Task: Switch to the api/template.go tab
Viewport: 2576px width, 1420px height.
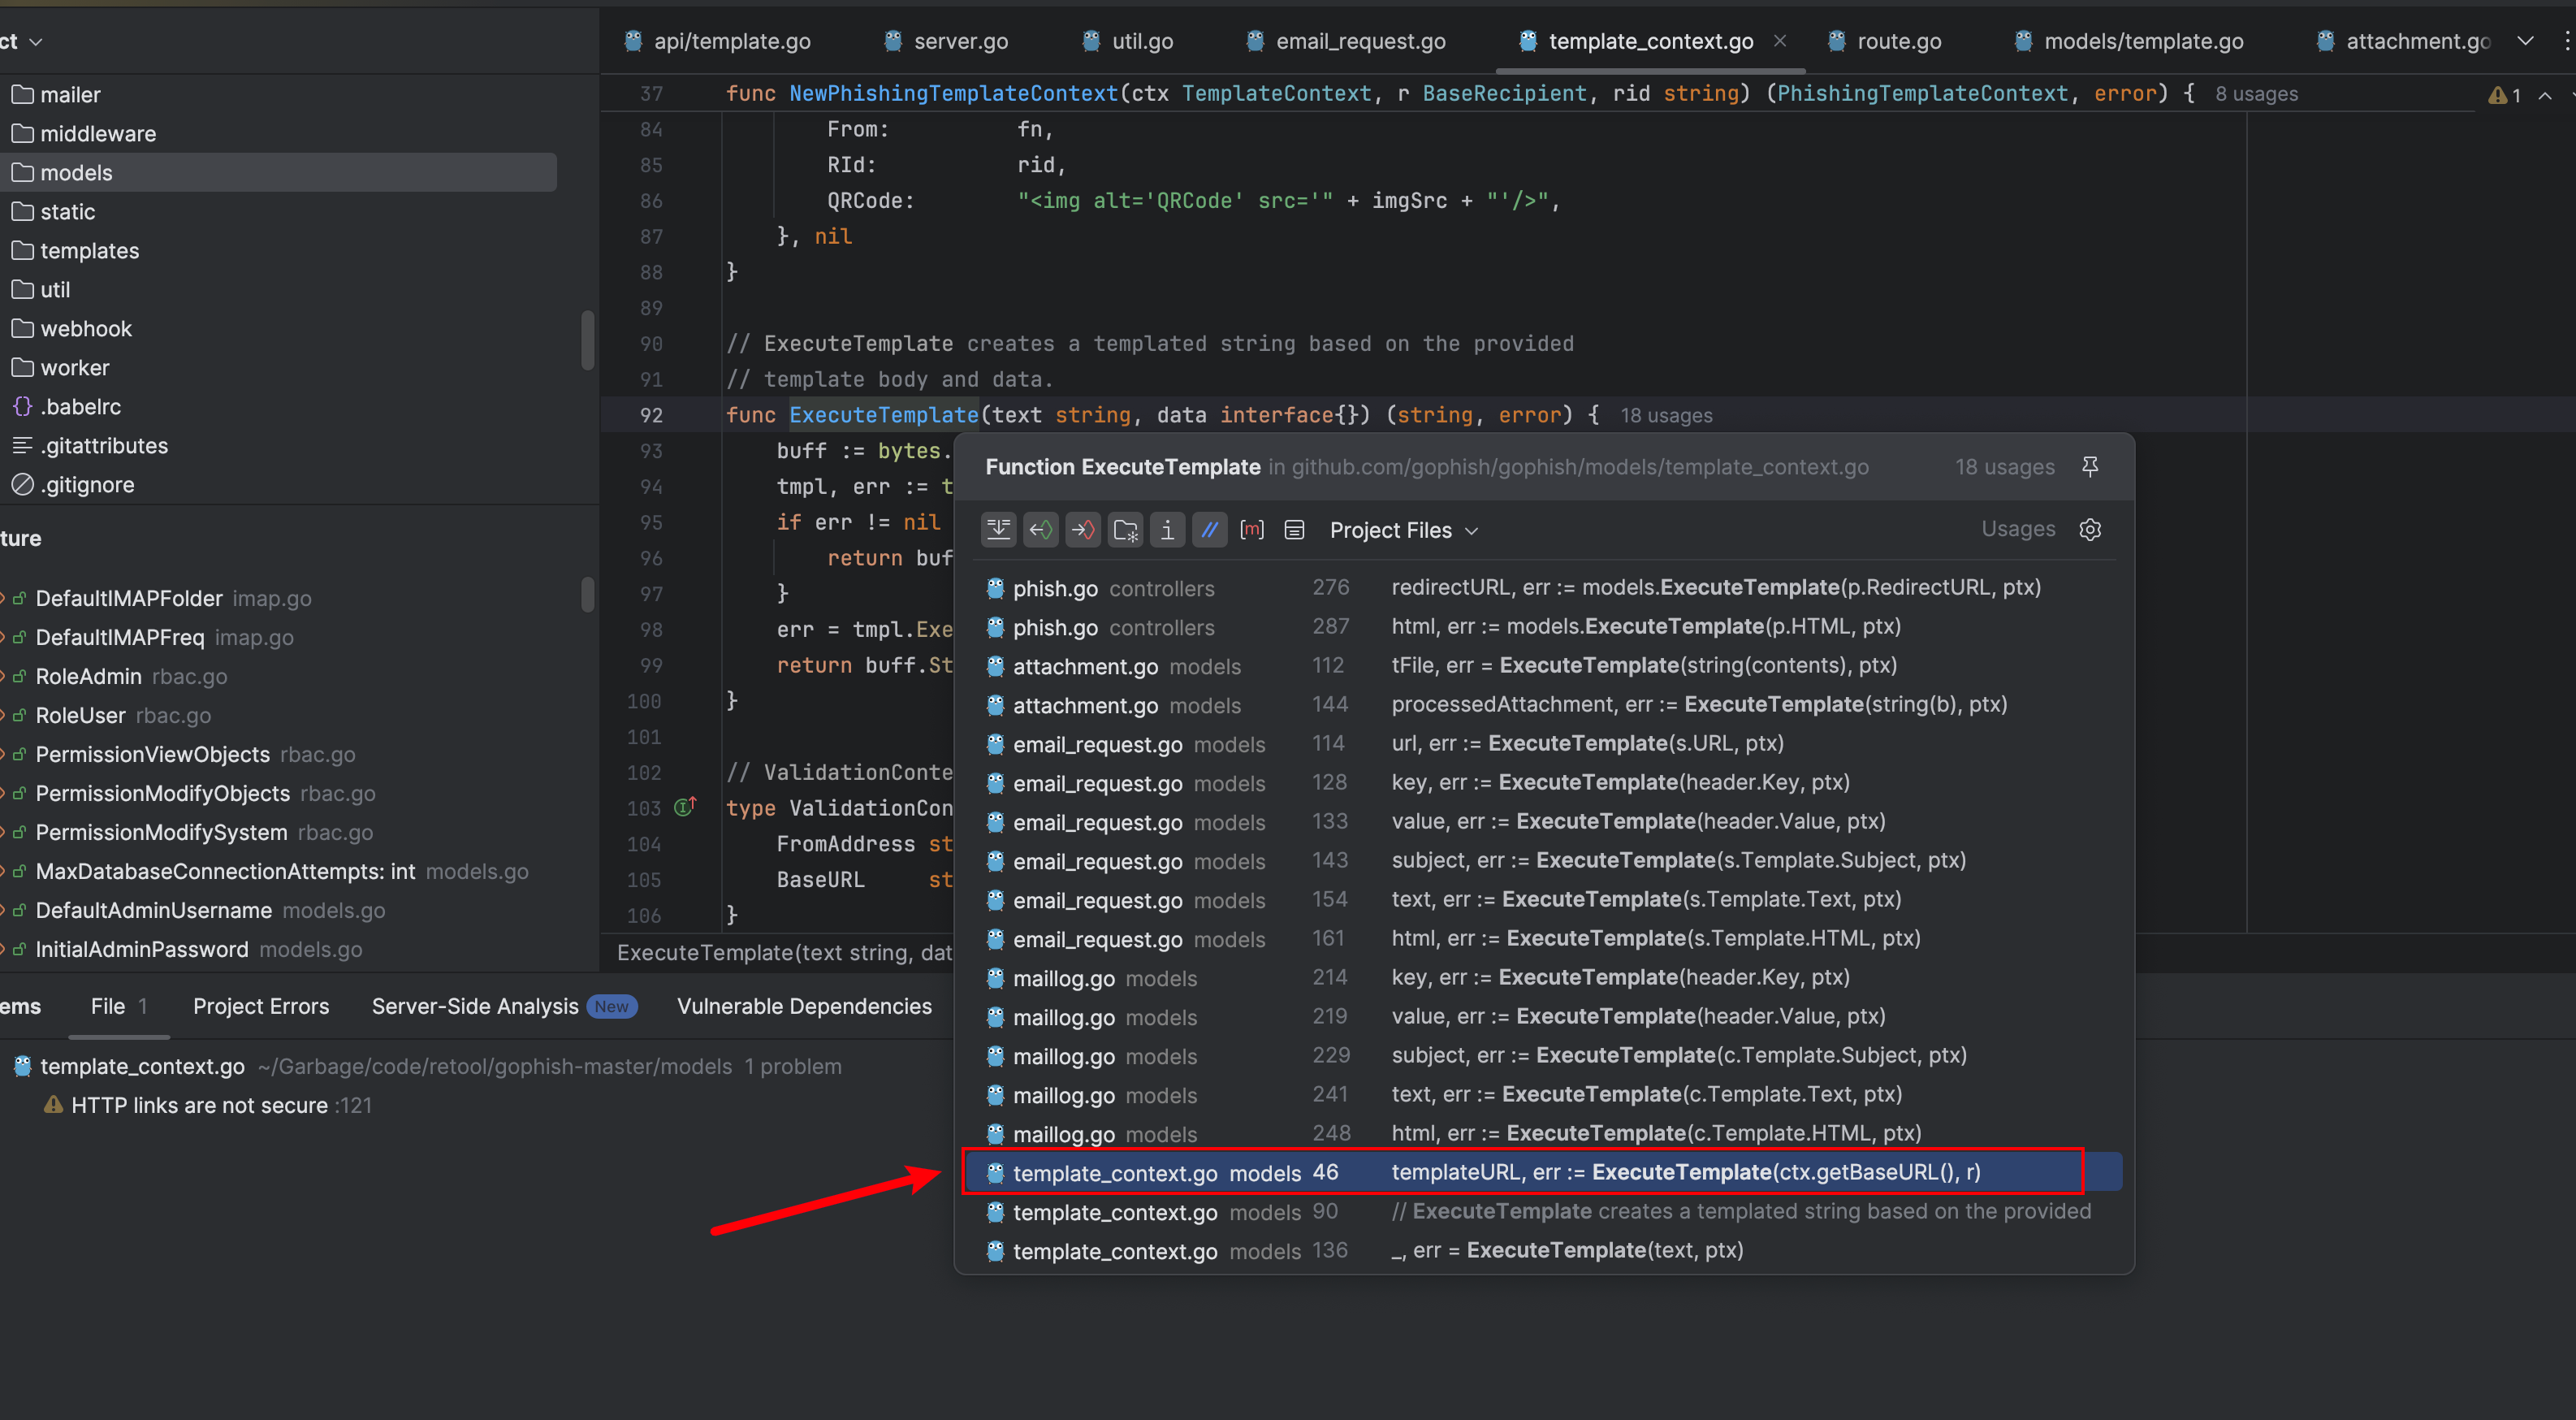Action: (718, 41)
